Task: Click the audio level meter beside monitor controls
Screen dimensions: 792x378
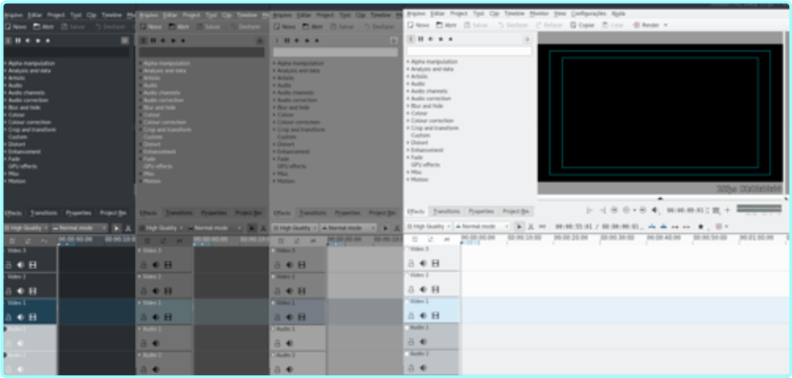Action: pyautogui.click(x=759, y=208)
